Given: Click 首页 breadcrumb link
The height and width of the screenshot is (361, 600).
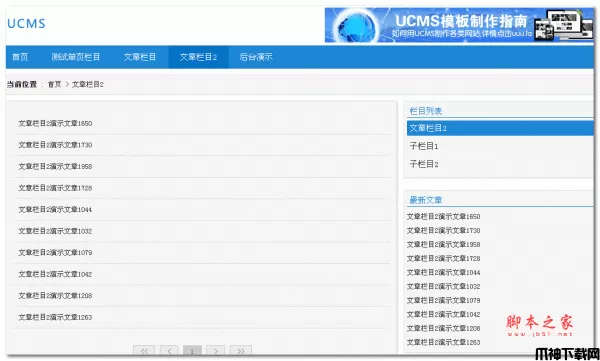Looking at the screenshot, I should [x=54, y=84].
